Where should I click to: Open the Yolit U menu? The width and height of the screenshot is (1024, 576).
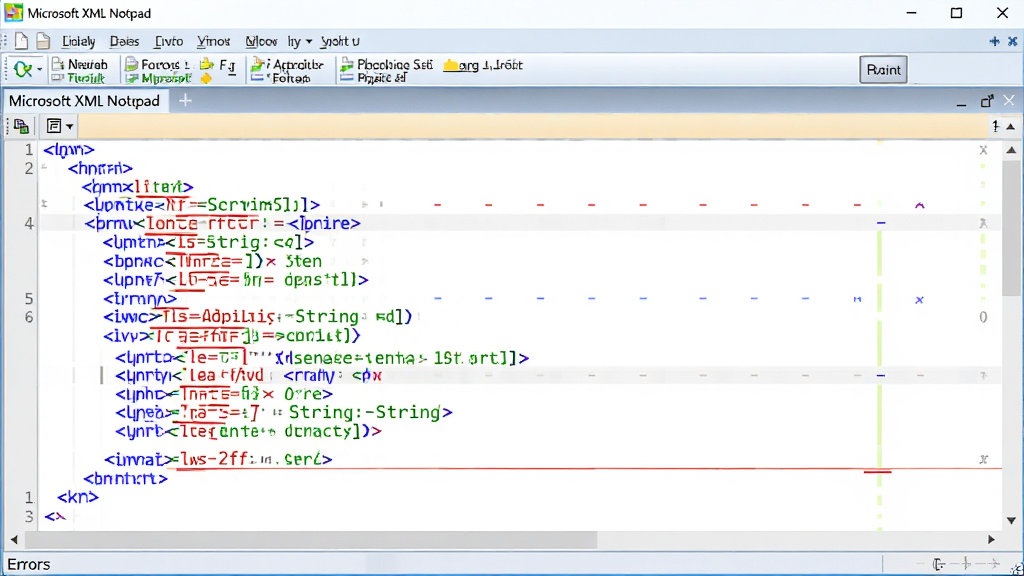(x=340, y=41)
